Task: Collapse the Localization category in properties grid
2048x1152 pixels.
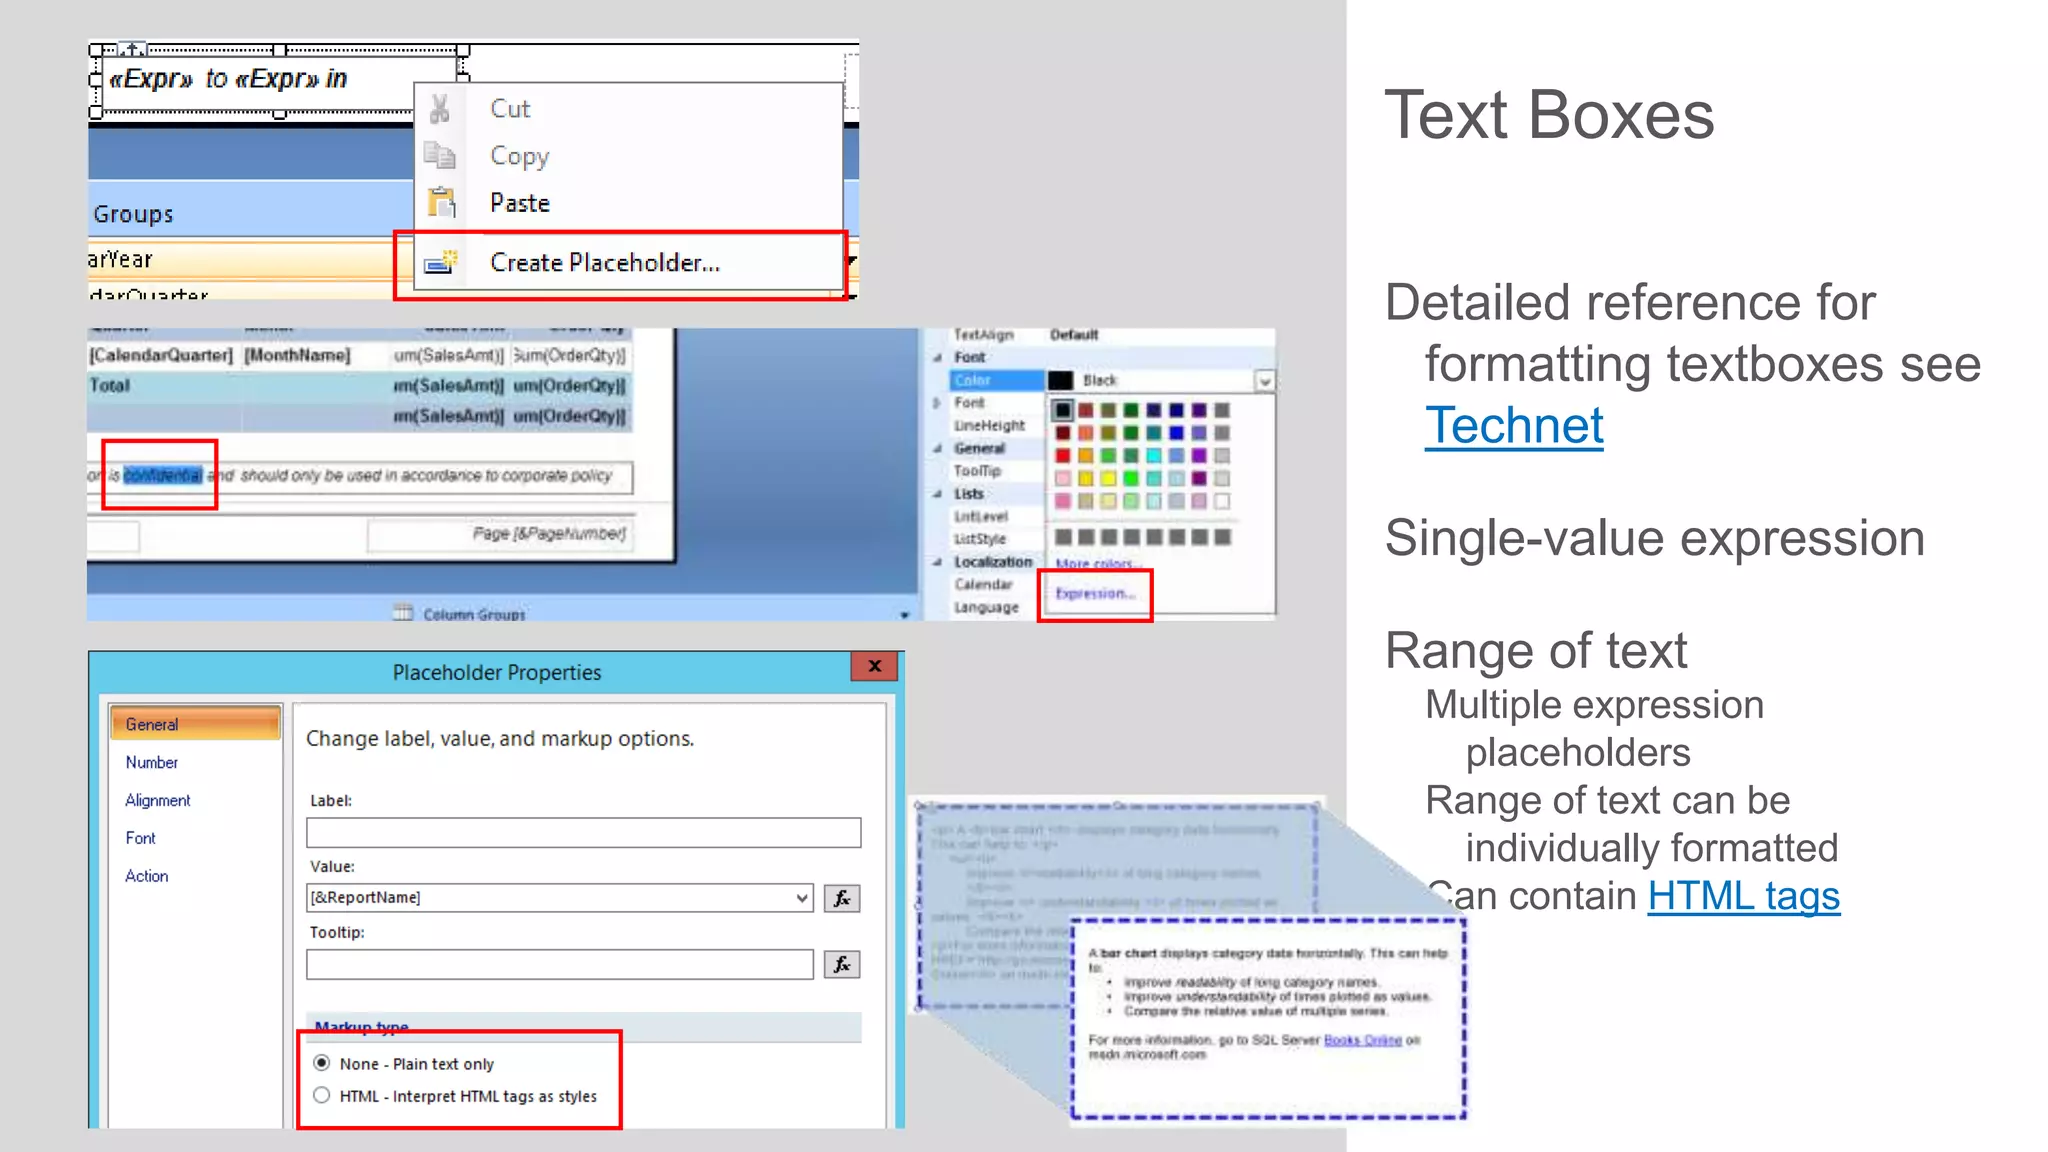Action: click(938, 562)
